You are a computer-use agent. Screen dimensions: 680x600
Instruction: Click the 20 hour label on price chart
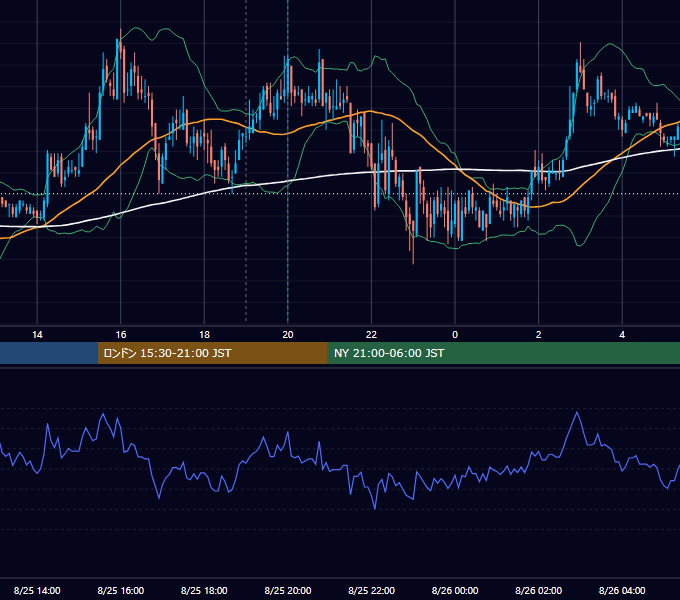[288, 335]
